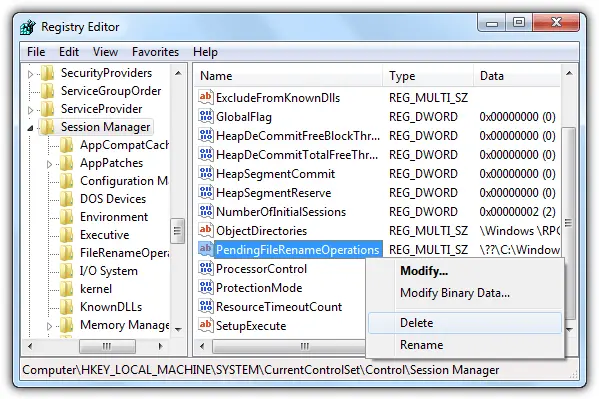Click the ServiceGroupOrder folder icon
The height and width of the screenshot is (399, 599).
click(48, 91)
